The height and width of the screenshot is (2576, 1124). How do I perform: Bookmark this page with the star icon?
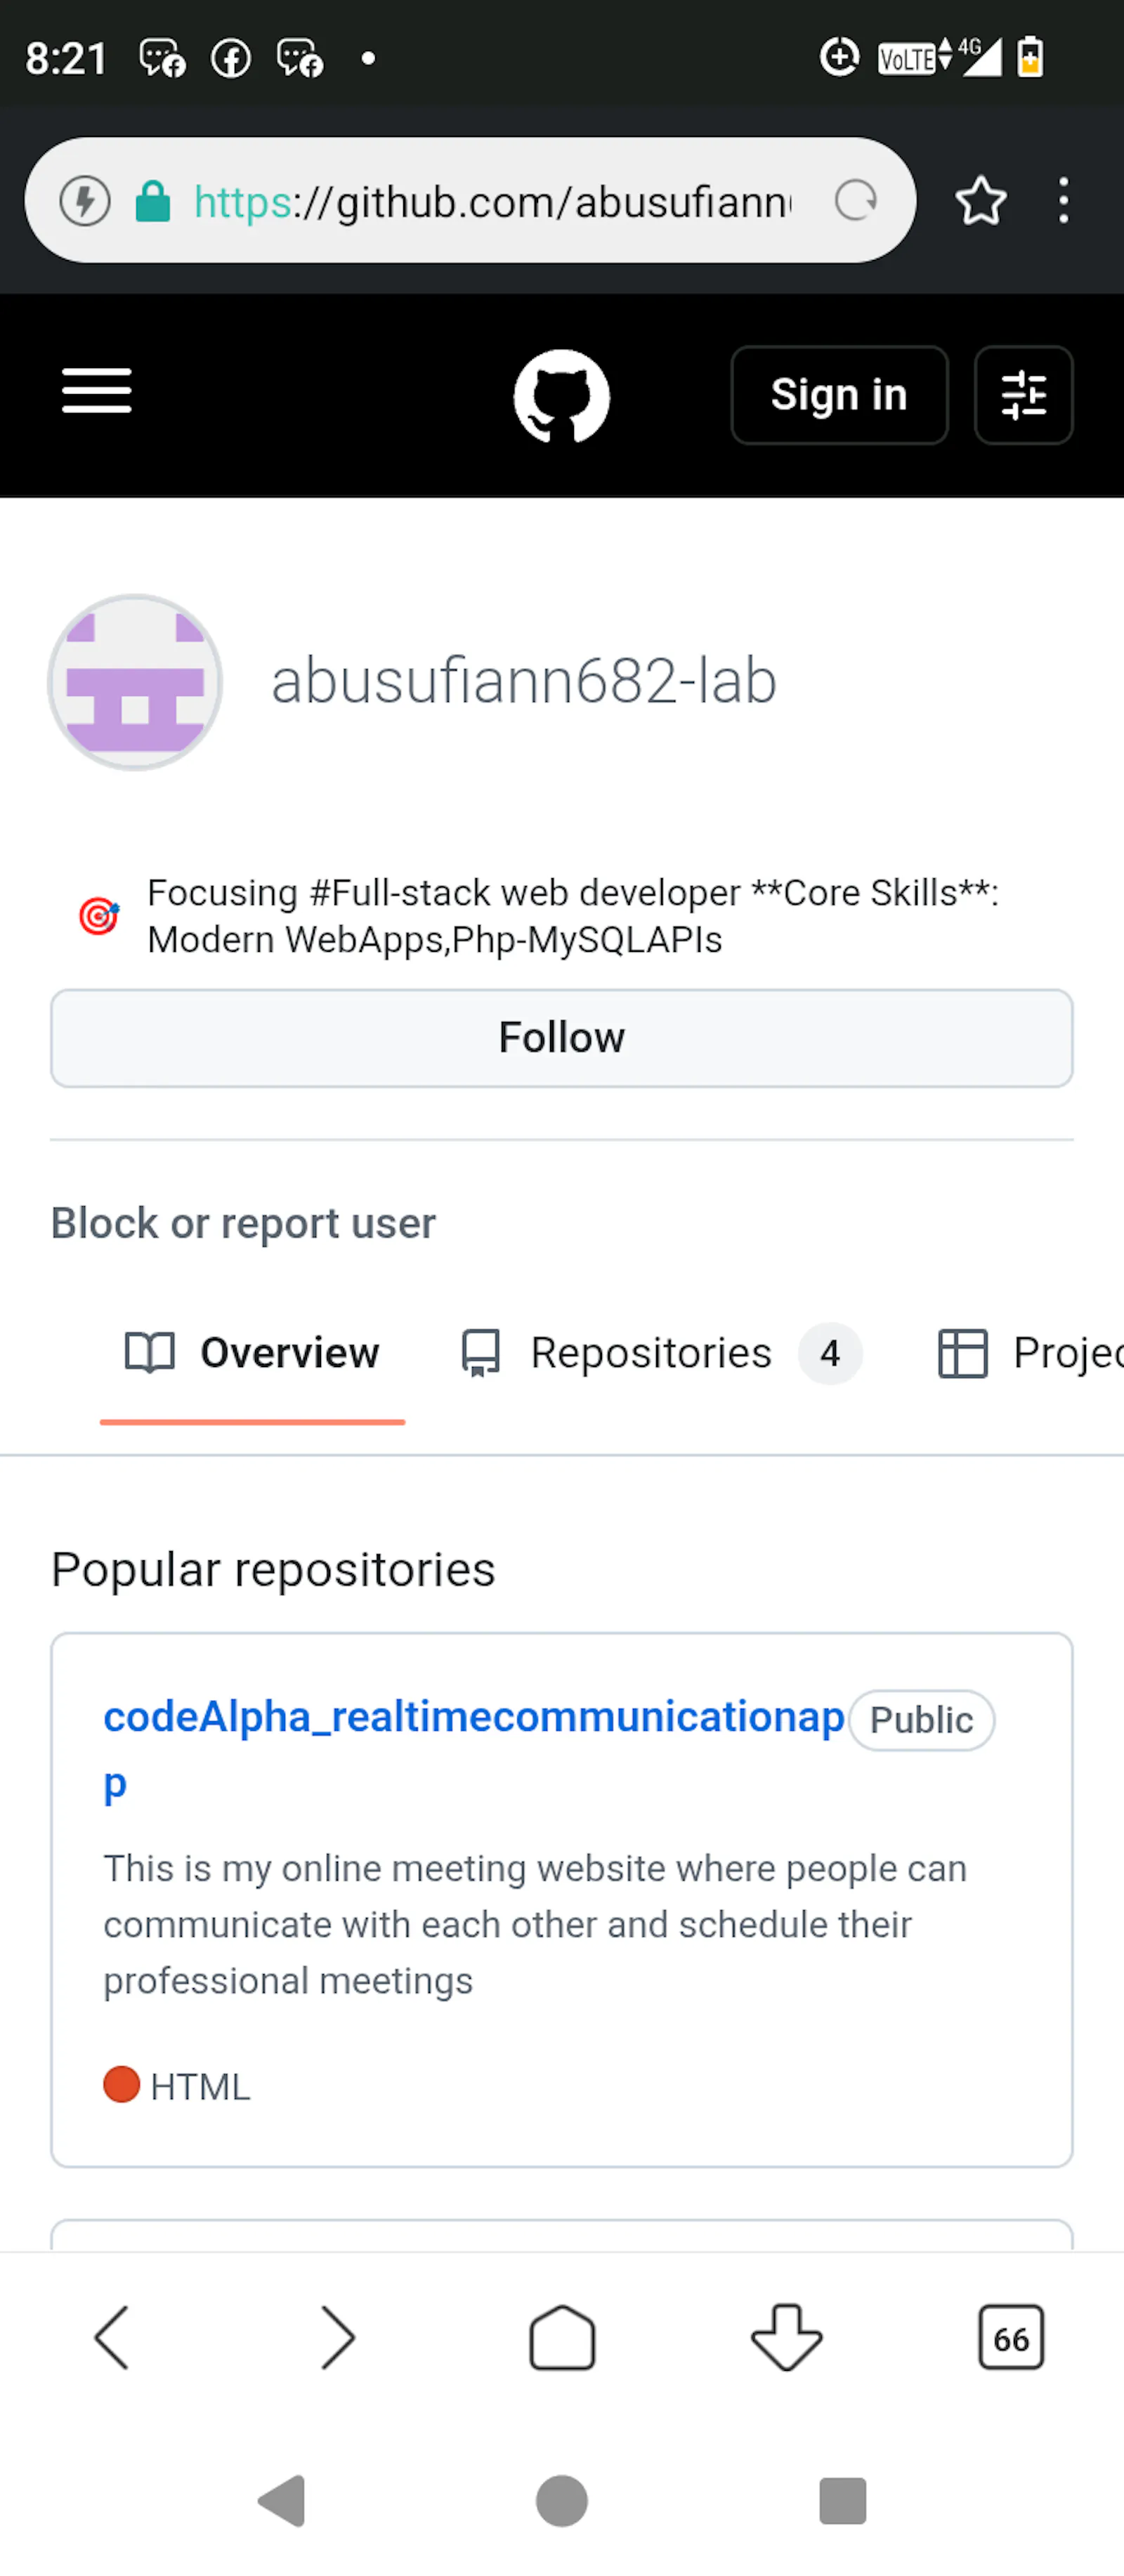[x=980, y=201]
